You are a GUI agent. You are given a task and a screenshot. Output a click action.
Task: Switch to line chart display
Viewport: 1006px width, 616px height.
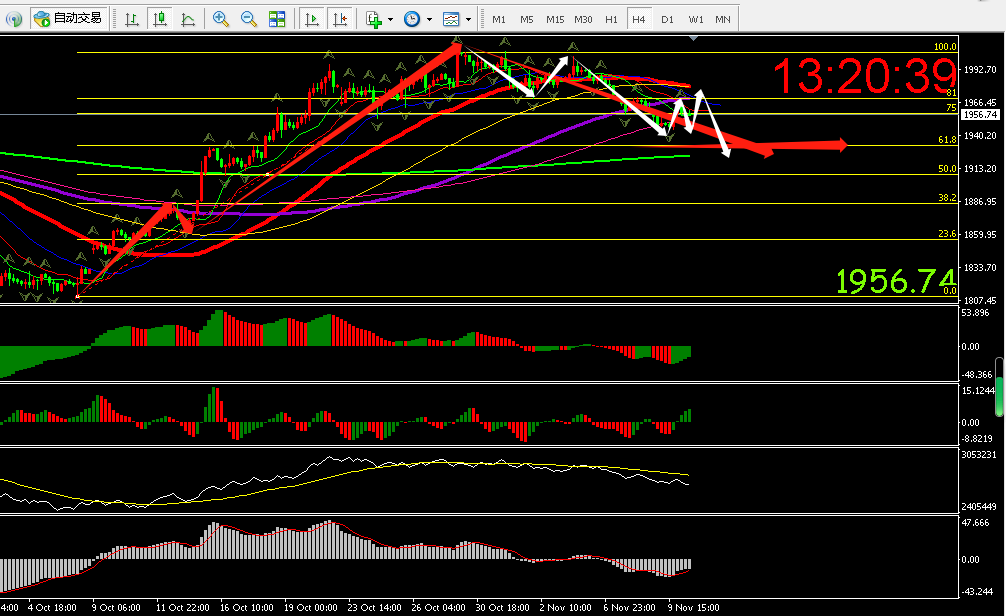click(x=187, y=19)
